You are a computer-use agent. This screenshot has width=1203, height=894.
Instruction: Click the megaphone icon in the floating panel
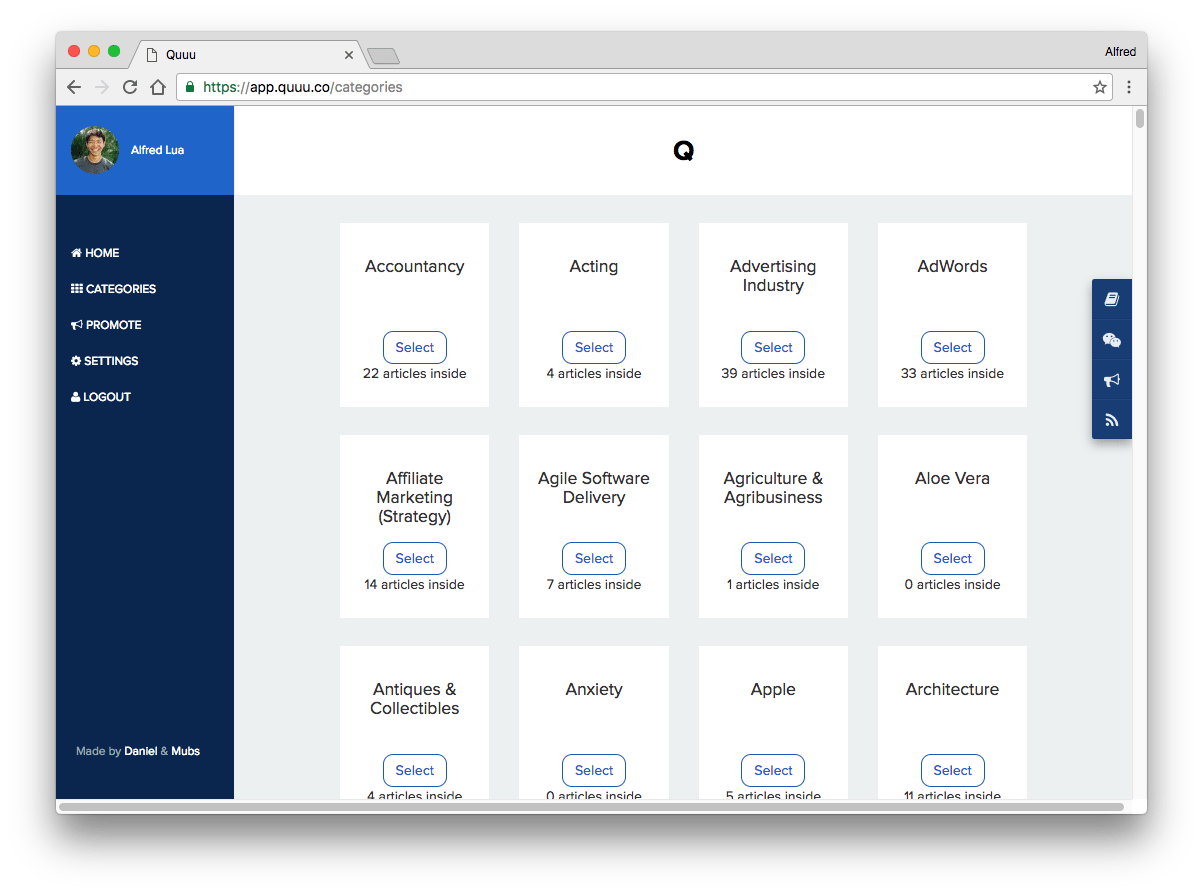(1111, 379)
